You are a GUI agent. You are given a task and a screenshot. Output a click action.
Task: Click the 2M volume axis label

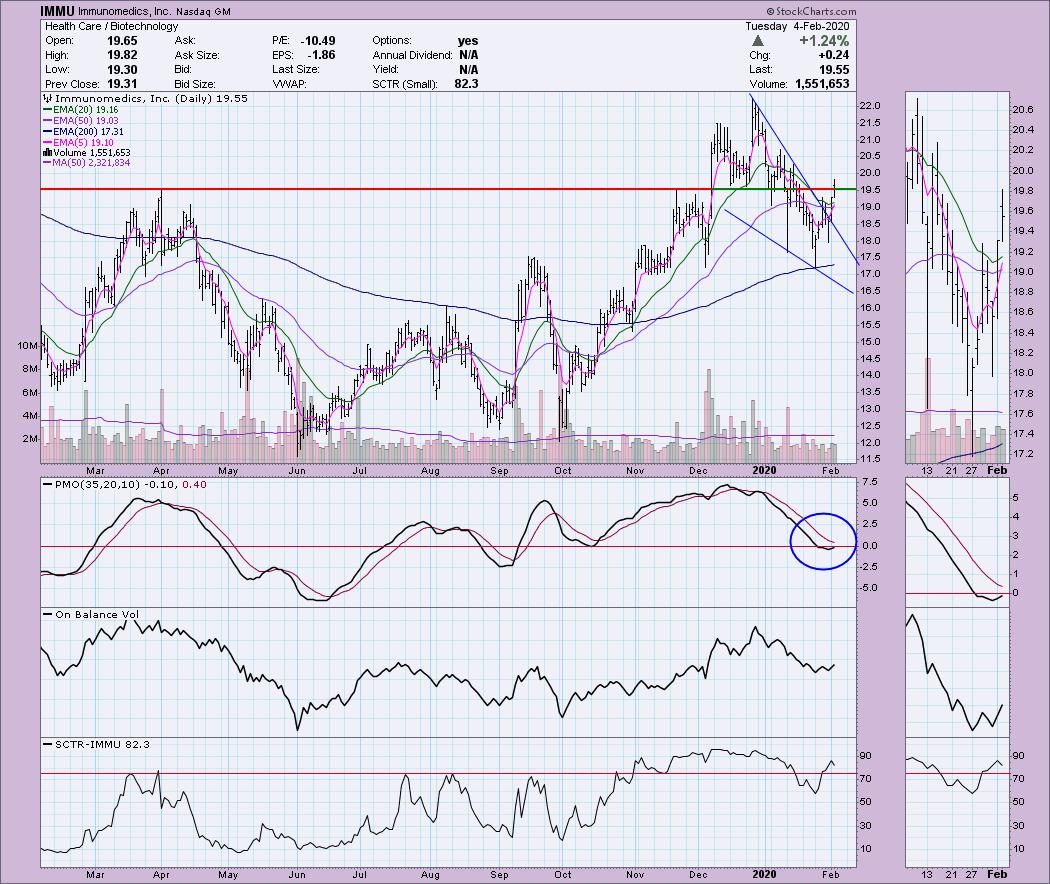(x=29, y=439)
